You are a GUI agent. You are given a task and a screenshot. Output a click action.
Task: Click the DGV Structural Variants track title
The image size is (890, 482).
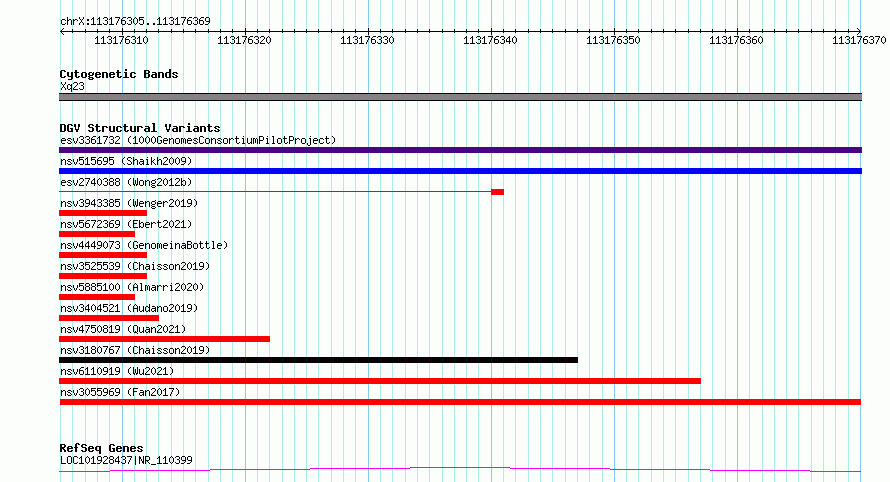pyautogui.click(x=140, y=128)
